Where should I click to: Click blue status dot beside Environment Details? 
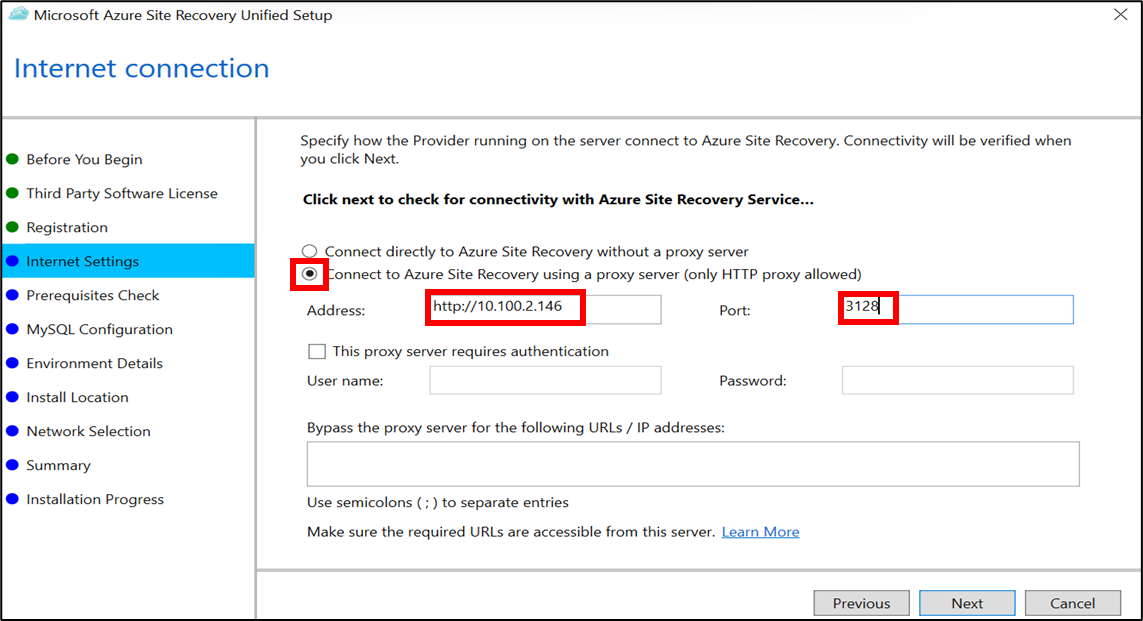click(12, 363)
